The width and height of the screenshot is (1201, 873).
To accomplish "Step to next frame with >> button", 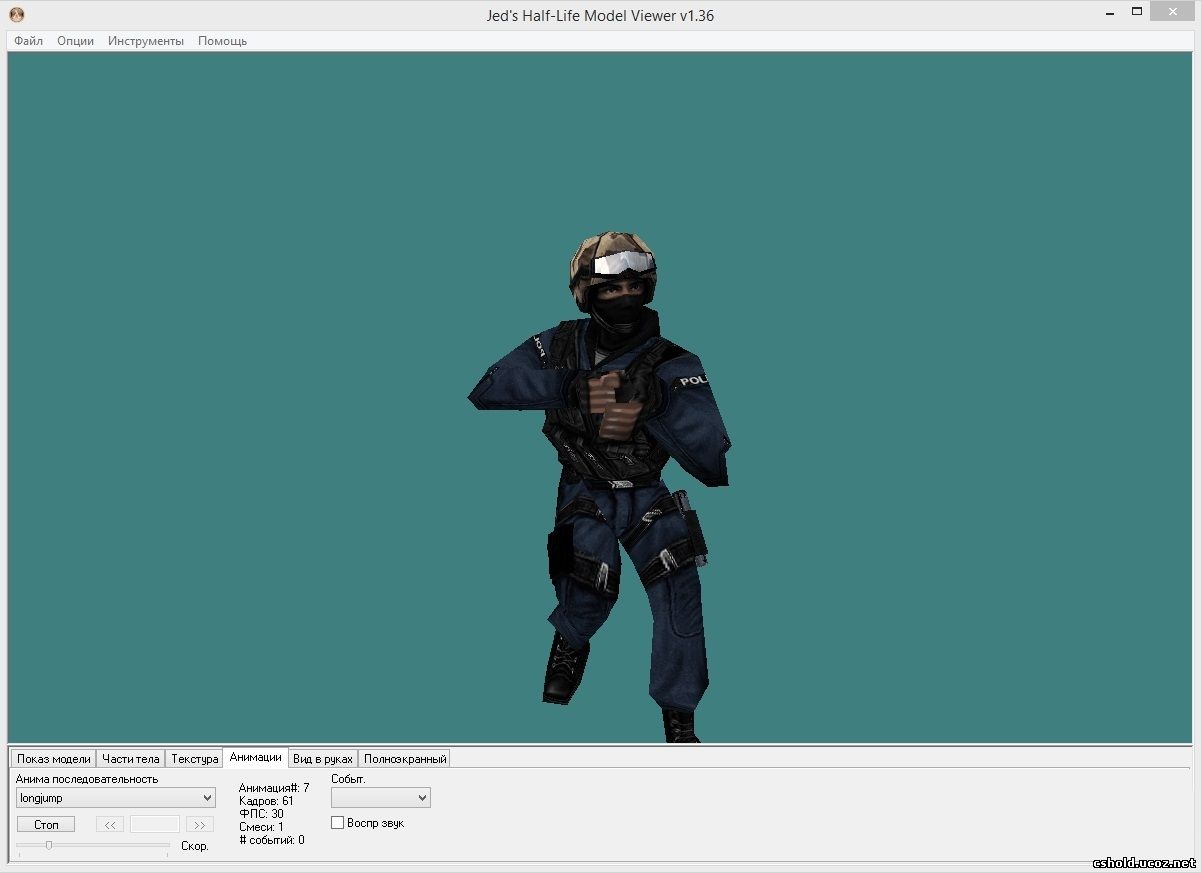I will coord(200,825).
